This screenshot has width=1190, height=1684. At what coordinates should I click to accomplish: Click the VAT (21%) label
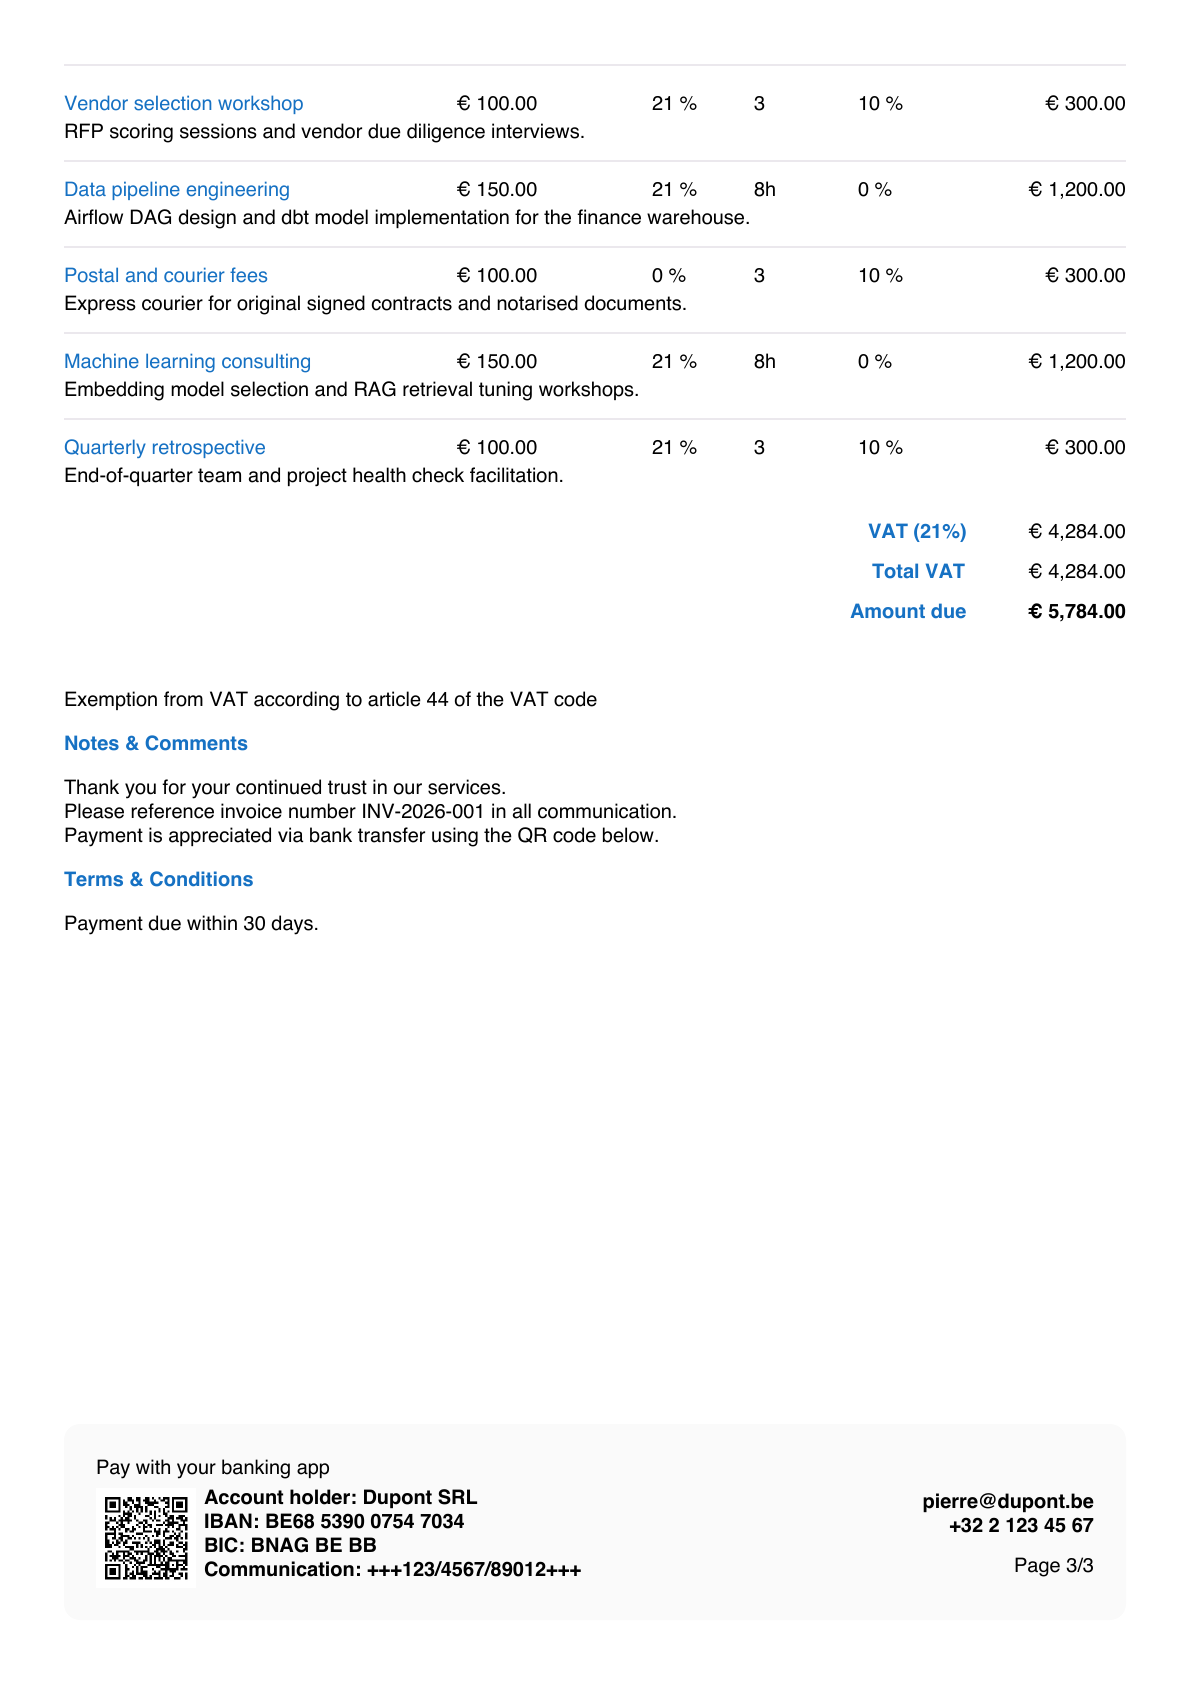point(917,531)
